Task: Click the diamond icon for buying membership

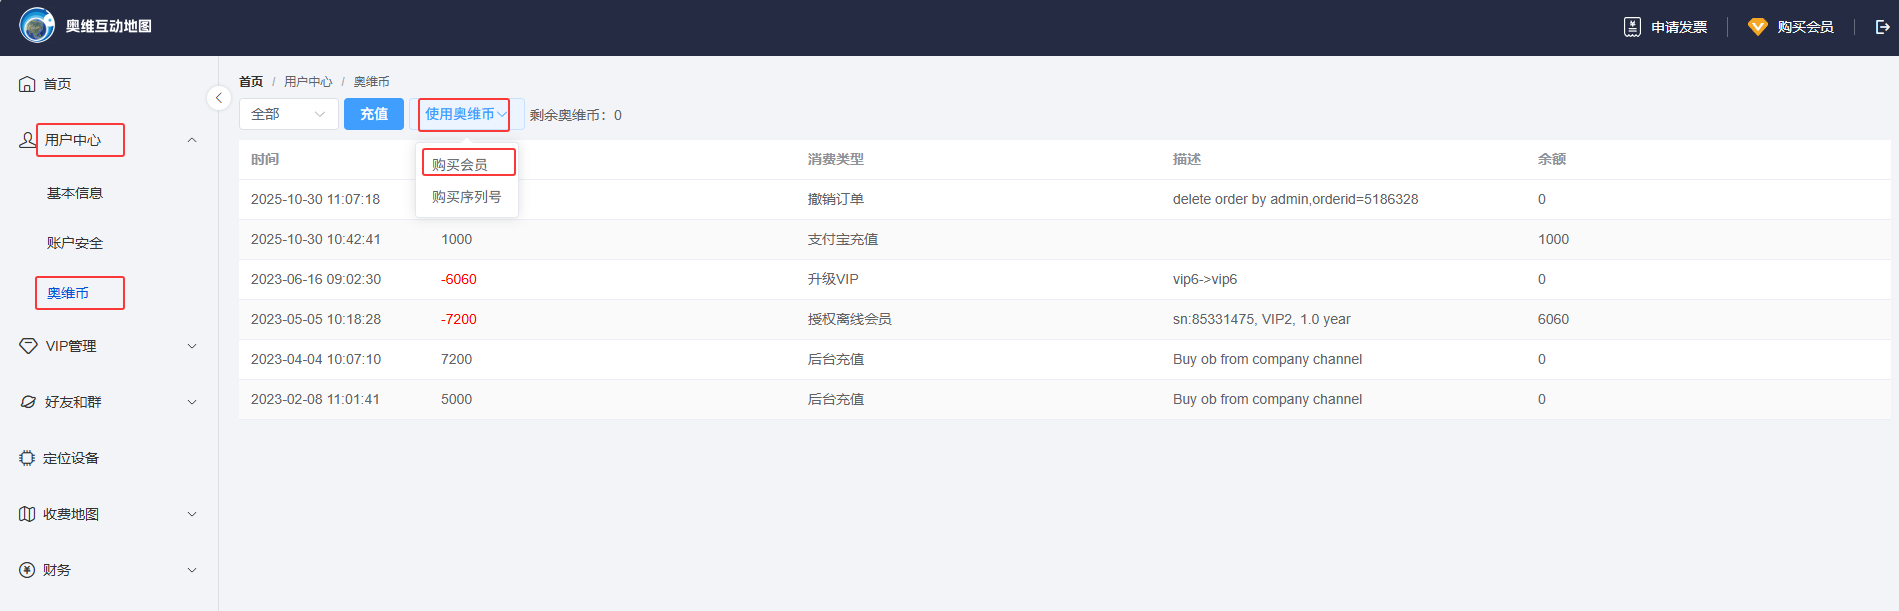Action: [1757, 27]
